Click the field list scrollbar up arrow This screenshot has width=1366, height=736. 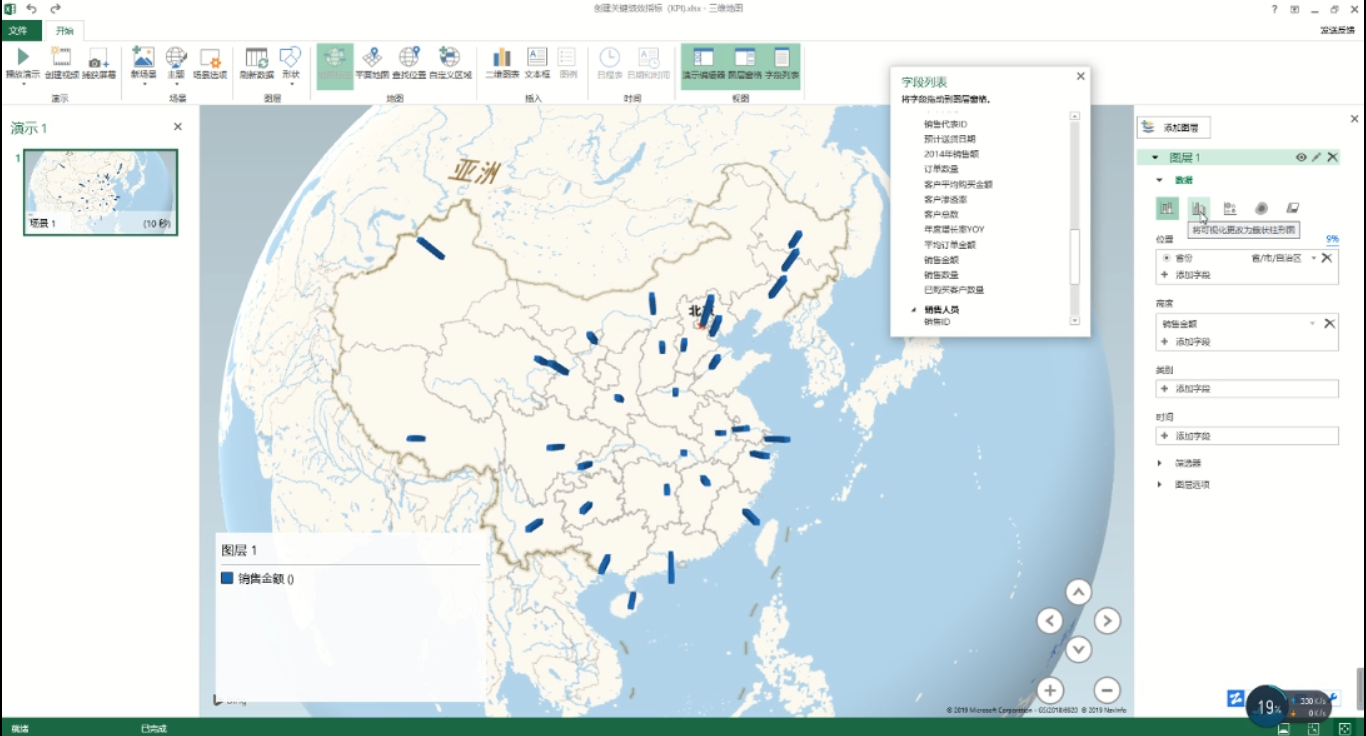(x=1075, y=116)
